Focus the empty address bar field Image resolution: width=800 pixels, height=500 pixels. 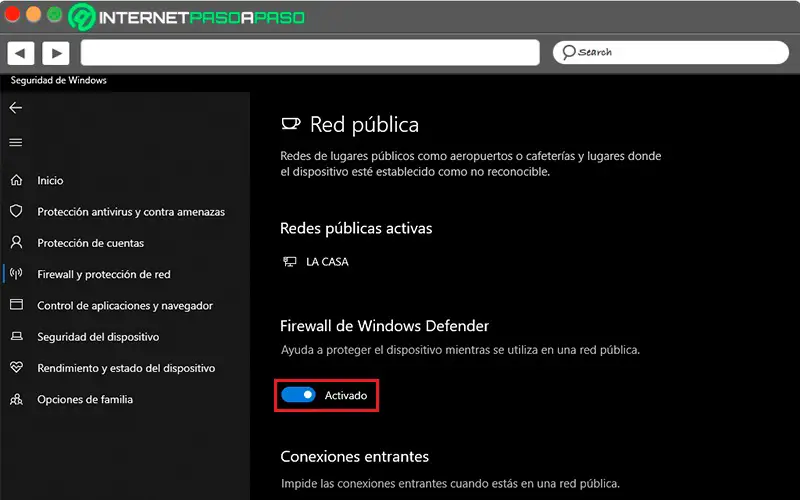(x=310, y=53)
